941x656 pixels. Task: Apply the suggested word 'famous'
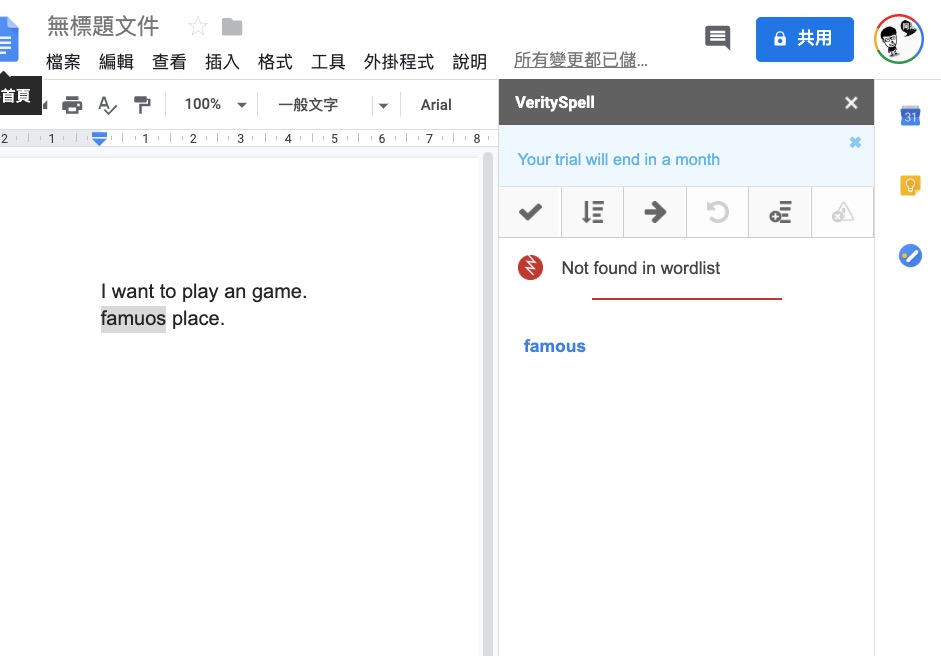tap(555, 346)
